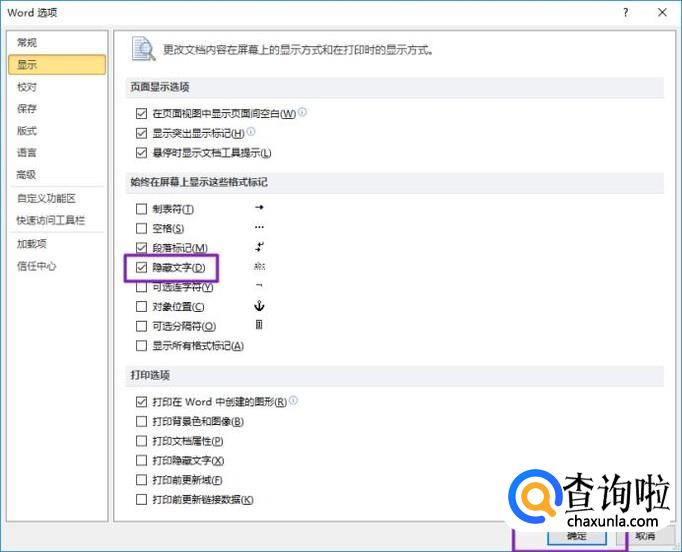Click the tab arrow symbol icon

[259, 207]
